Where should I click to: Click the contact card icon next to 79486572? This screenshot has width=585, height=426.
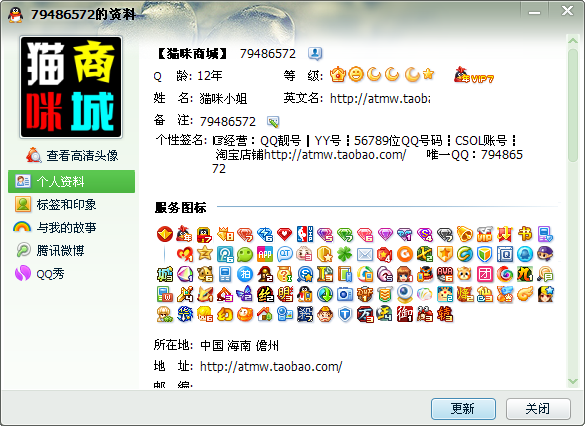pos(315,54)
